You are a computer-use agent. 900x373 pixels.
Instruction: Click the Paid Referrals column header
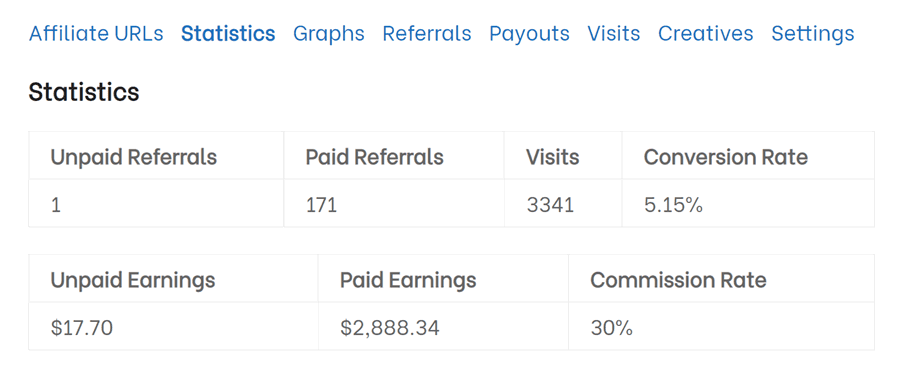coord(374,157)
